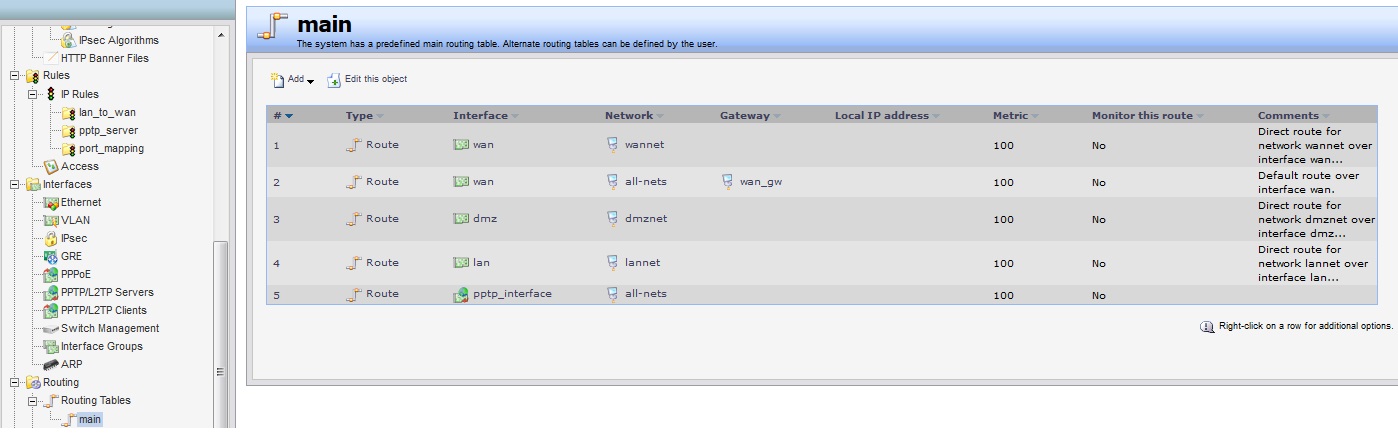Click the GRE tree icon
This screenshot has height=444, width=1398.
point(51,256)
